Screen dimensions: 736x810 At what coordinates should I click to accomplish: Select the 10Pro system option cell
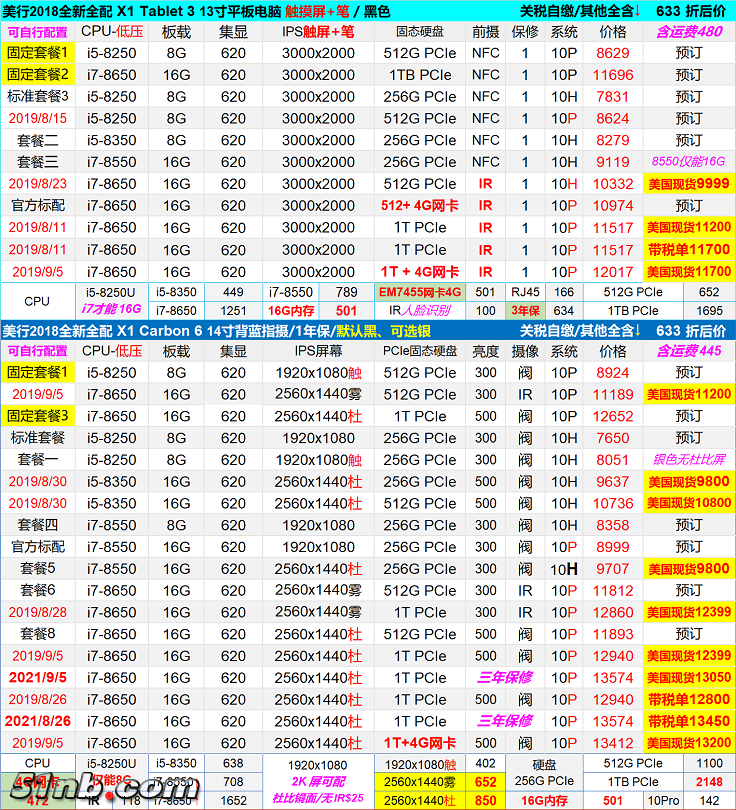(x=660, y=800)
